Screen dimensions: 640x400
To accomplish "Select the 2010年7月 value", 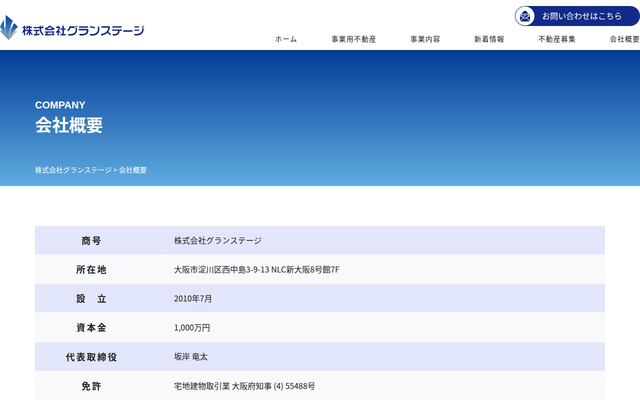I will 193,299.
